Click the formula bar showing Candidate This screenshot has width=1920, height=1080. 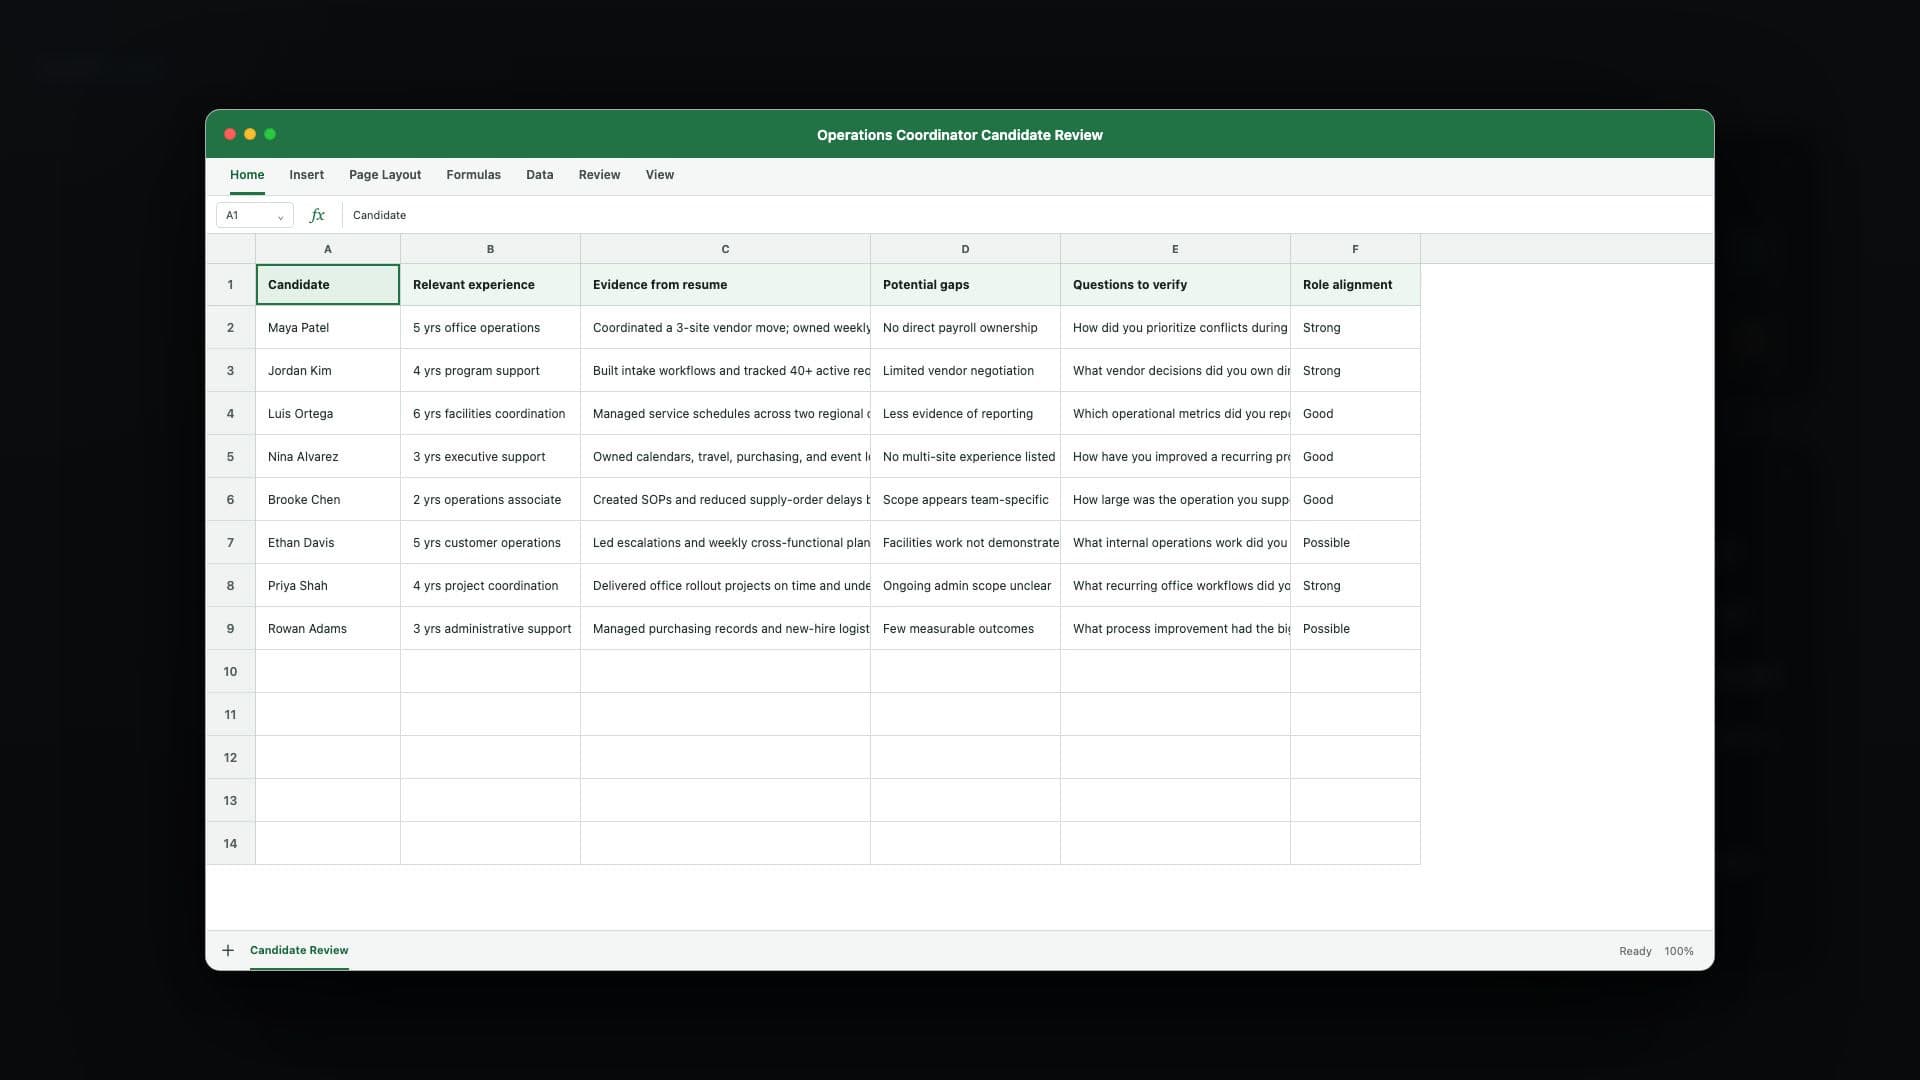click(1027, 215)
